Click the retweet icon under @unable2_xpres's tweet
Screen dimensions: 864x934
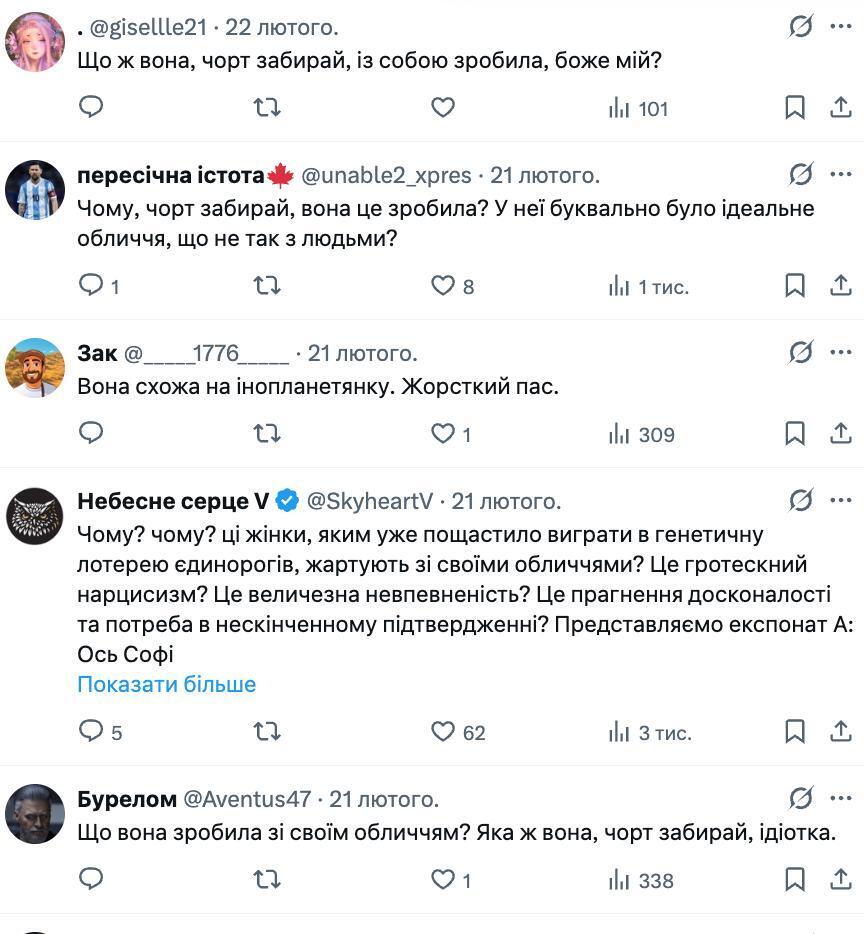coord(266,287)
